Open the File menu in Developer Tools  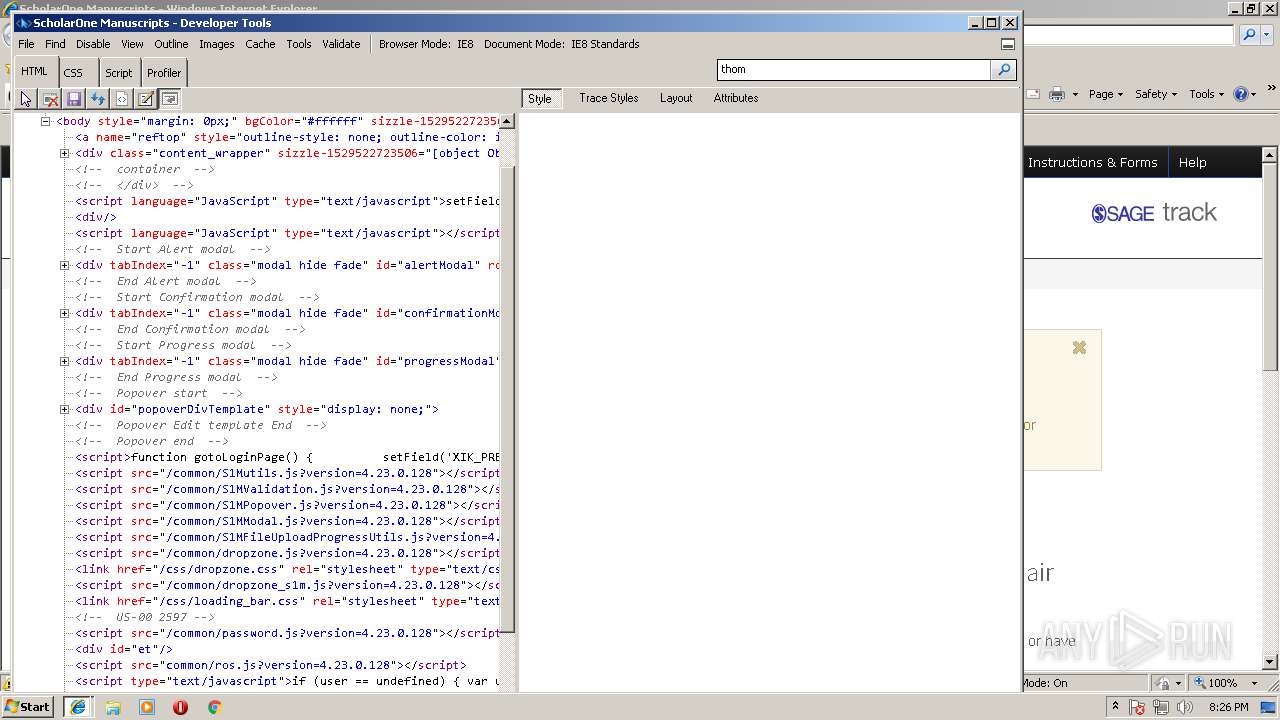click(26, 44)
